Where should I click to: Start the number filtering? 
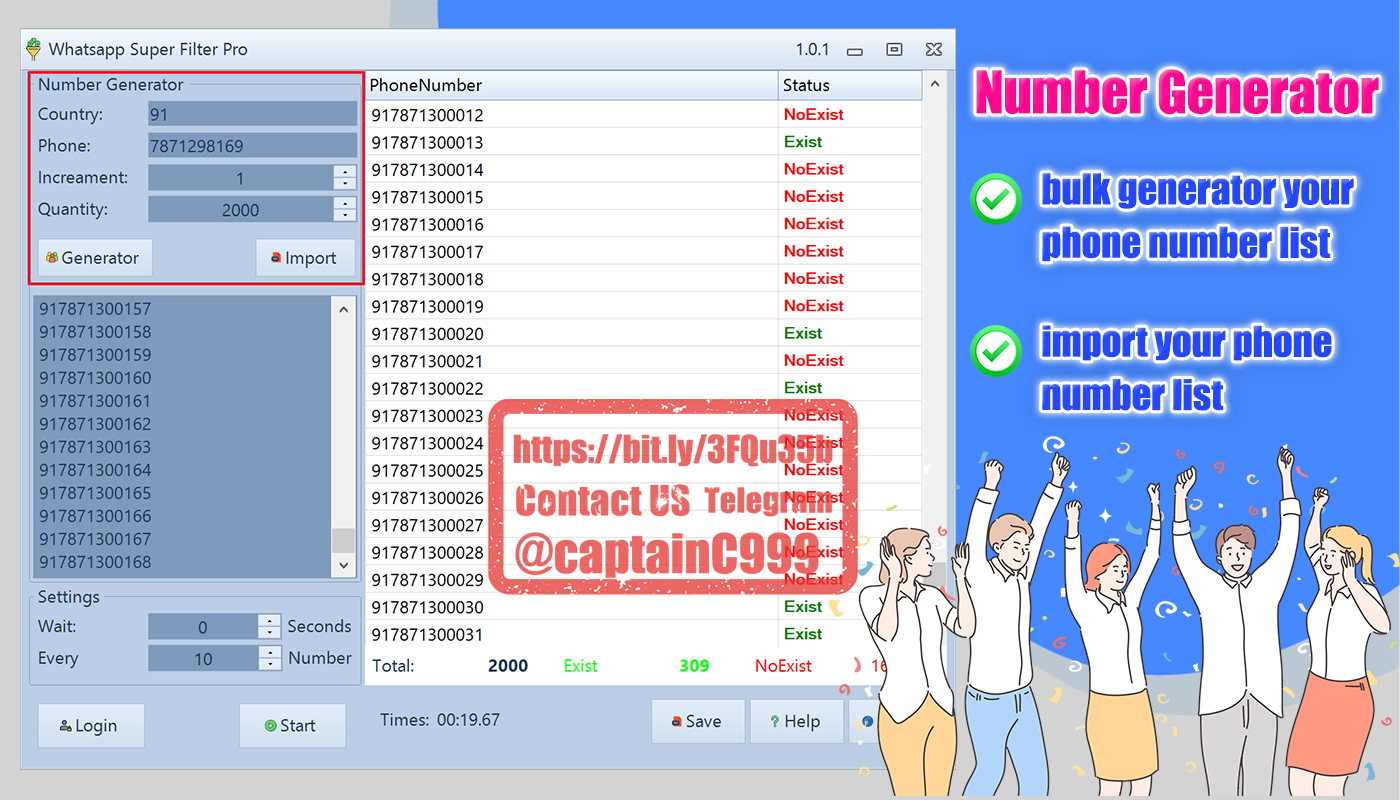[292, 726]
